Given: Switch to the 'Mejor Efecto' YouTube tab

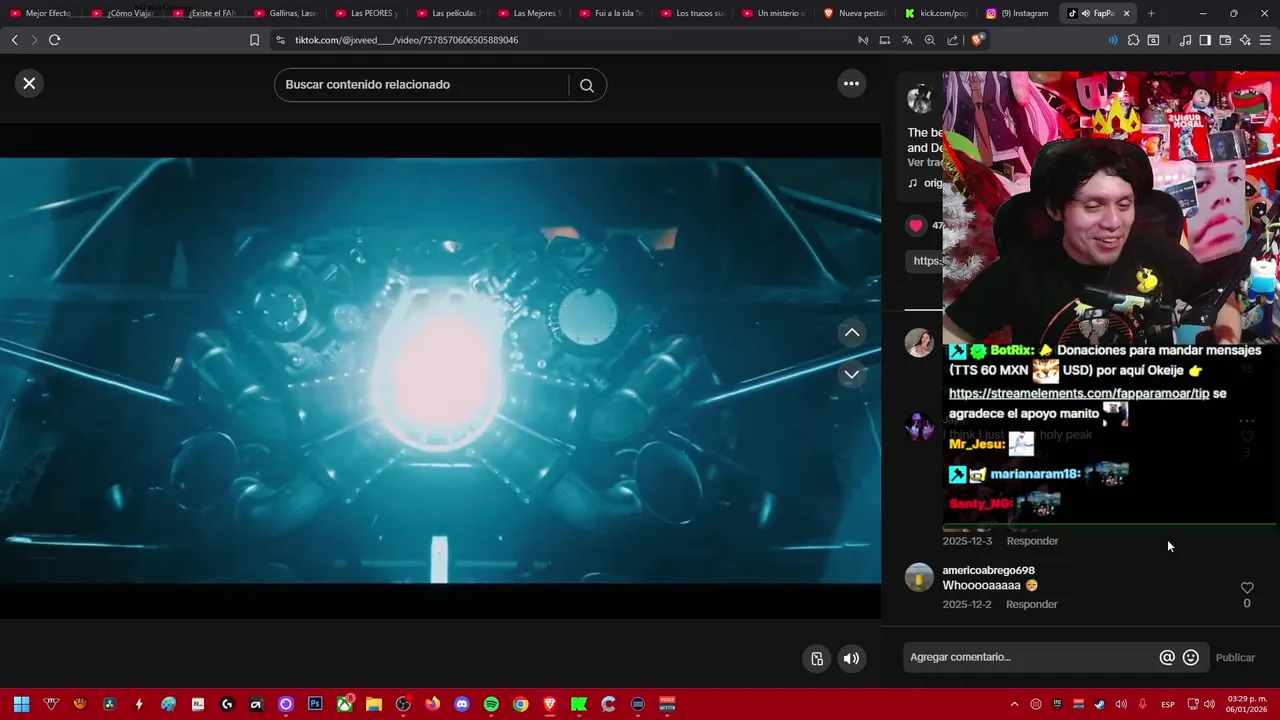Looking at the screenshot, I should (x=41, y=14).
